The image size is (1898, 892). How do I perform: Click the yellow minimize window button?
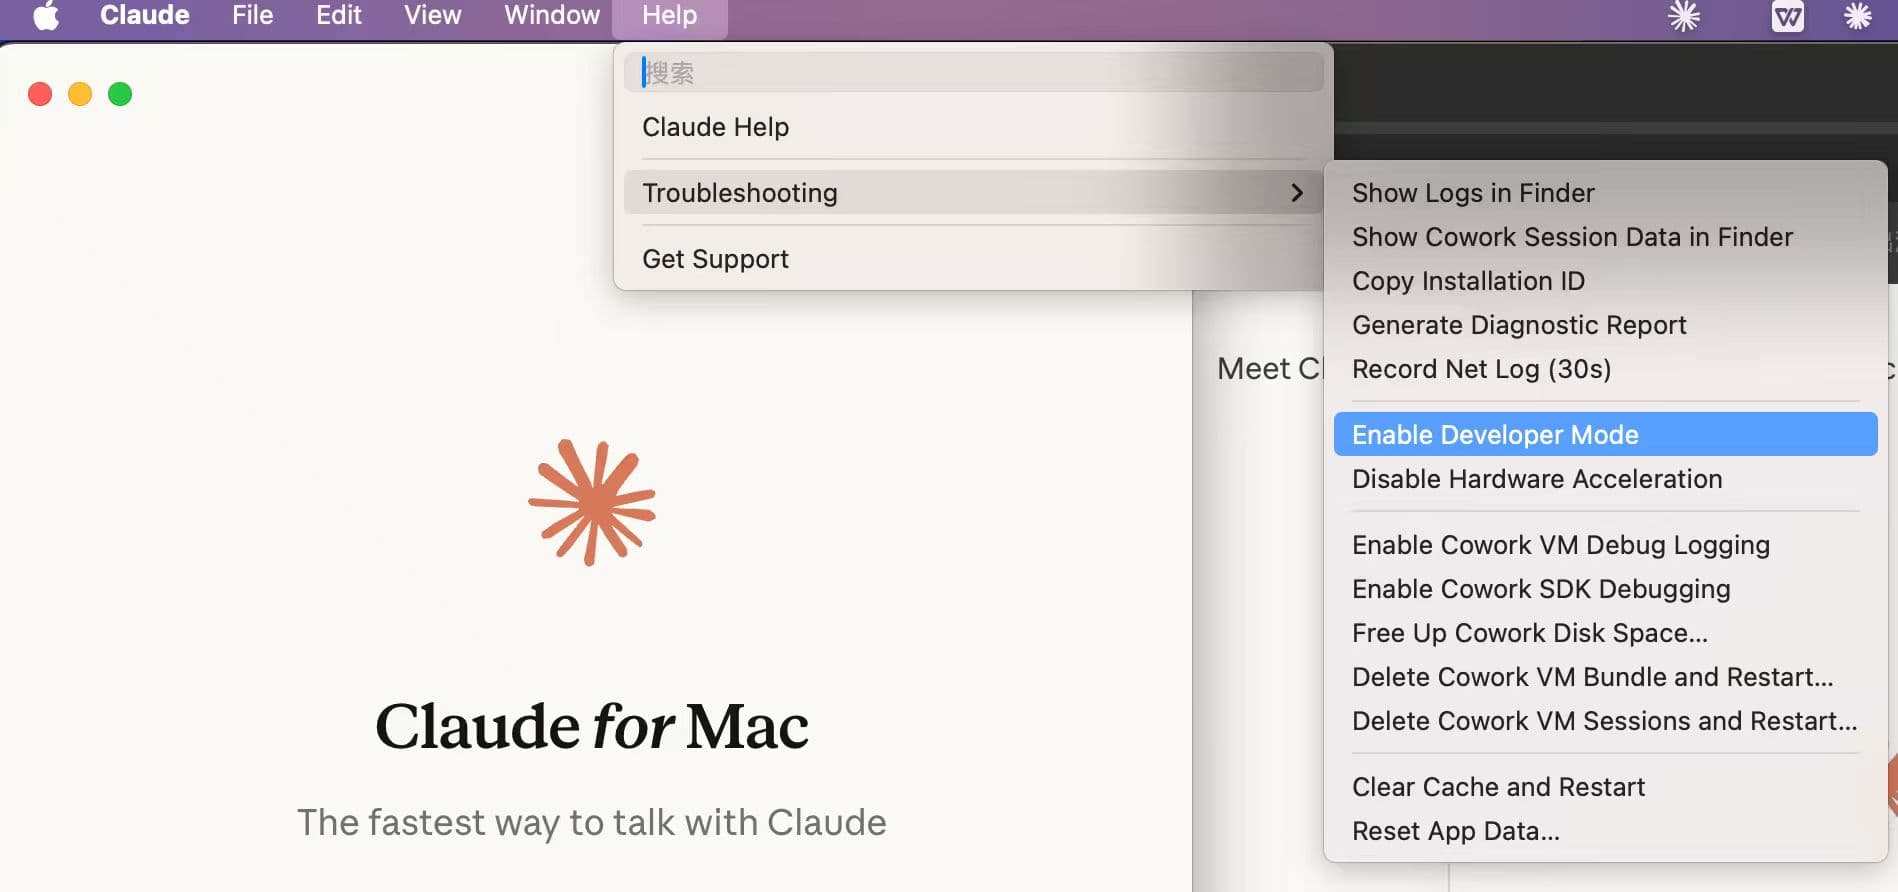80,94
